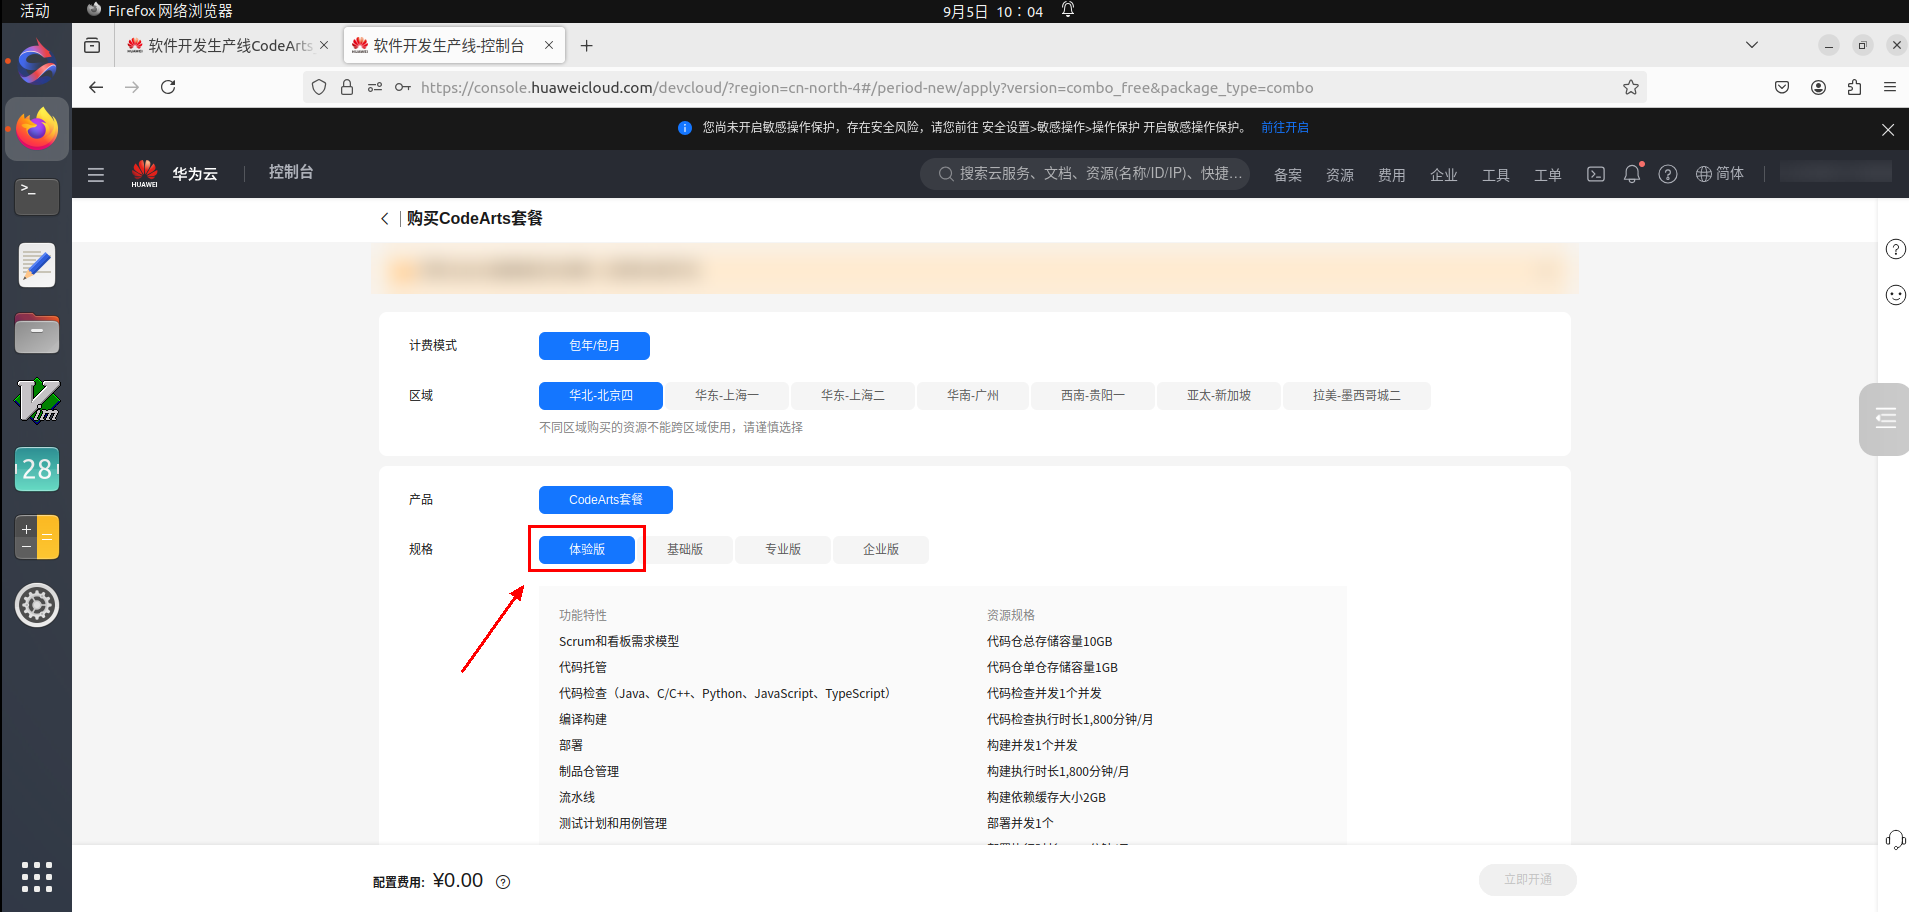
Task: Open a new browser tab
Action: click(587, 45)
